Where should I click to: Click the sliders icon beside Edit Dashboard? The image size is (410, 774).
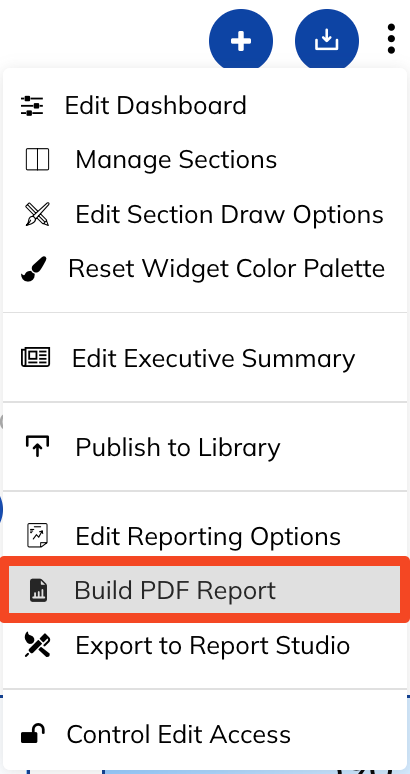pos(32,106)
